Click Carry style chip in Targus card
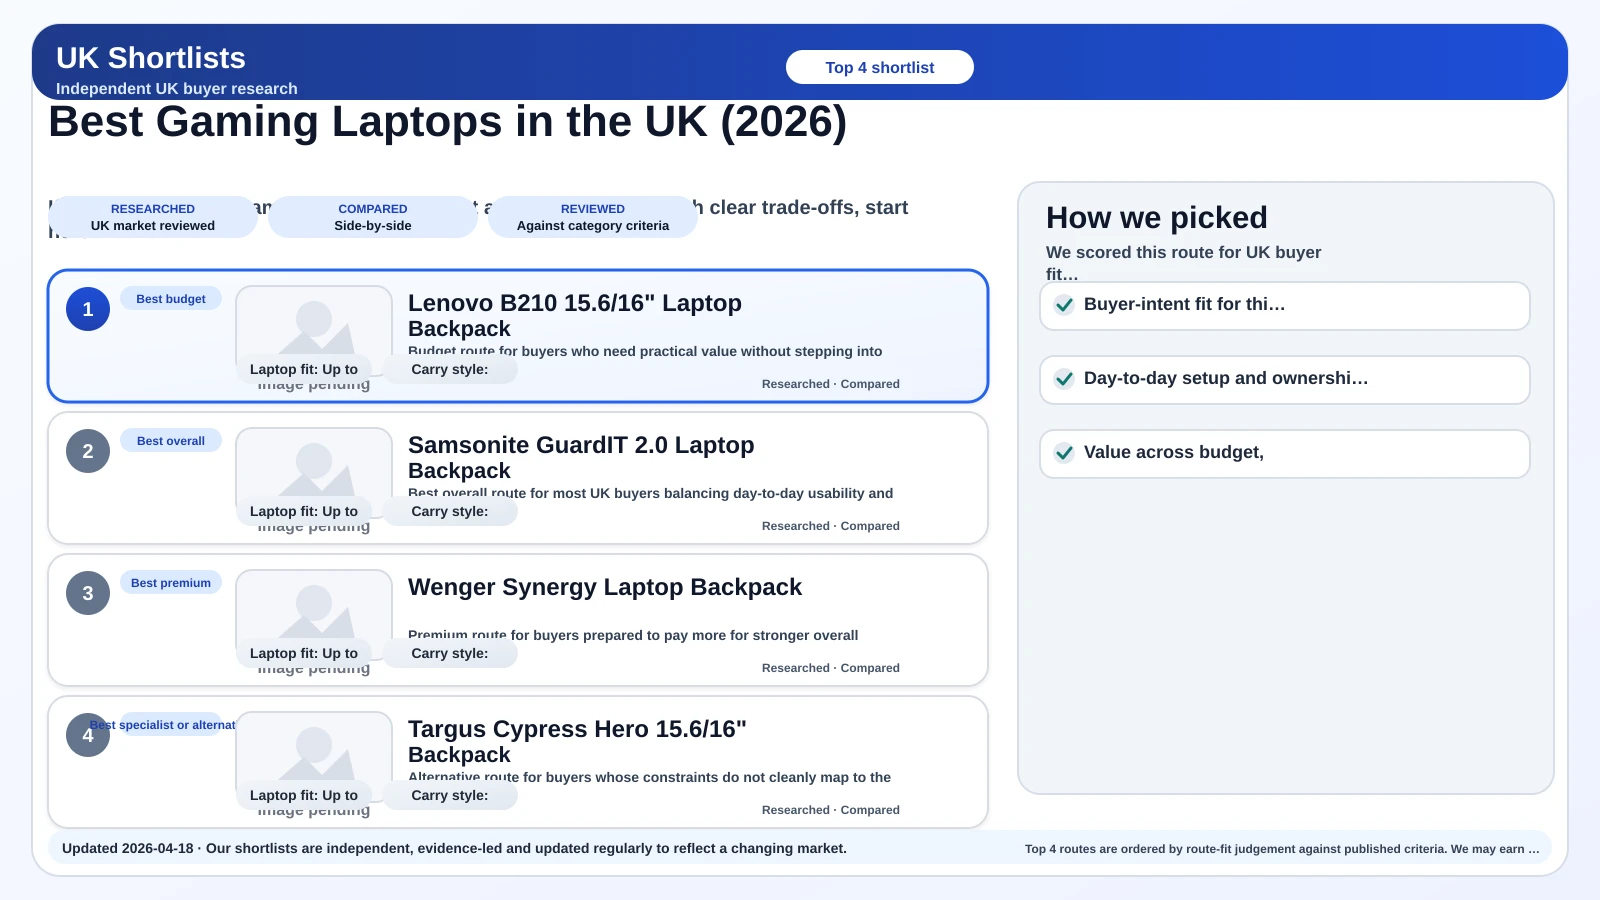Image resolution: width=1600 pixels, height=900 pixels. pyautogui.click(x=450, y=795)
